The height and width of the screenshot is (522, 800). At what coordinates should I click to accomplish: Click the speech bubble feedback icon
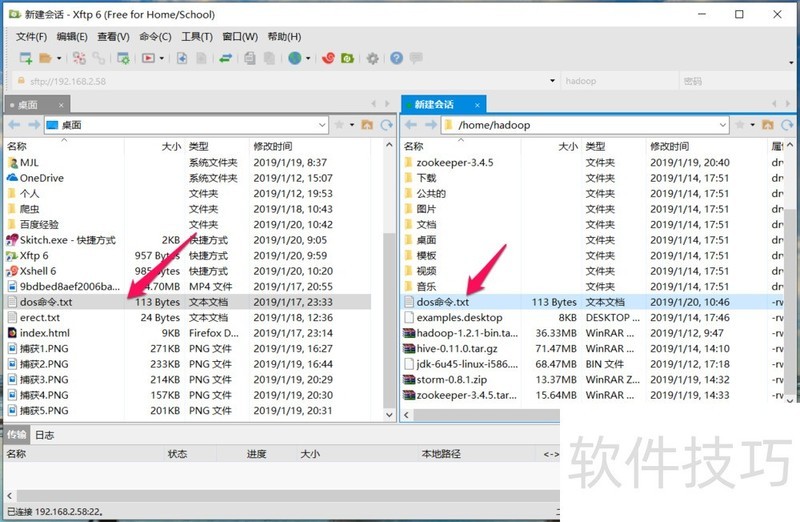coord(416,58)
